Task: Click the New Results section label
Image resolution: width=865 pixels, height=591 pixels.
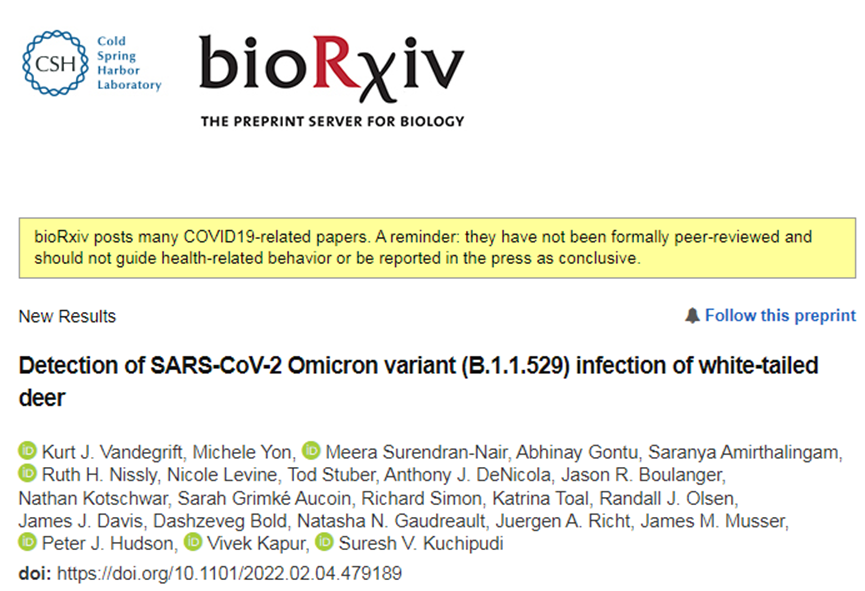Action: [x=67, y=317]
